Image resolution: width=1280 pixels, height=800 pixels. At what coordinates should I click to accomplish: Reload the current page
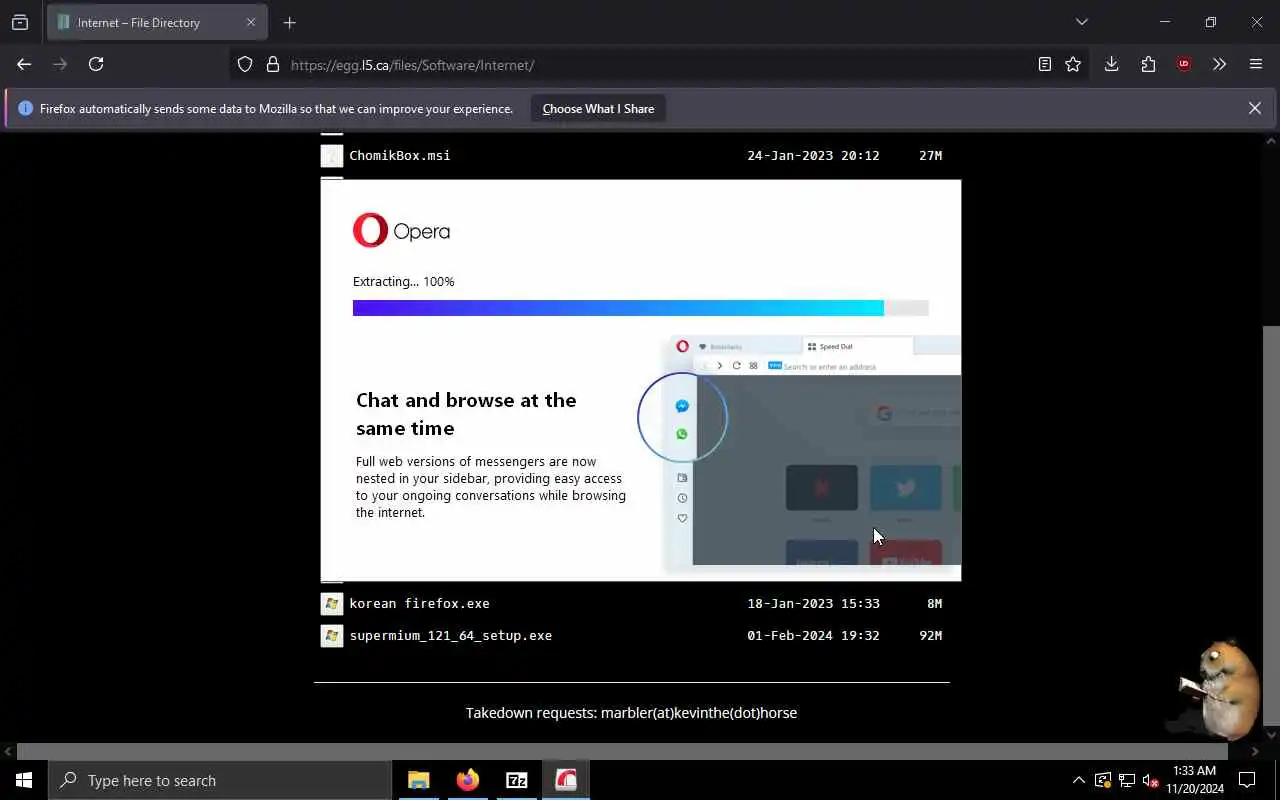(96, 64)
